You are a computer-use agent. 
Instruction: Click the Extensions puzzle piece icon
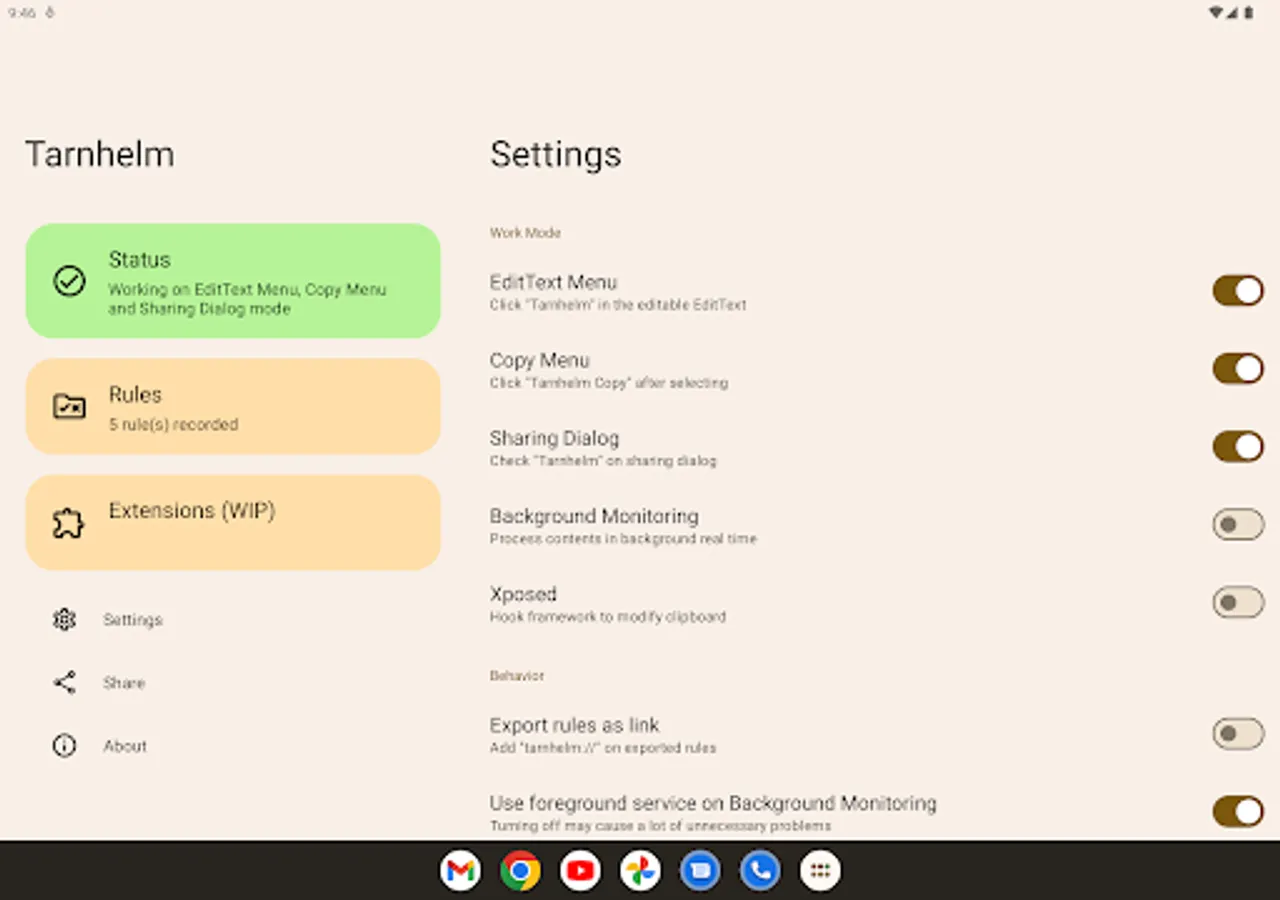(69, 523)
